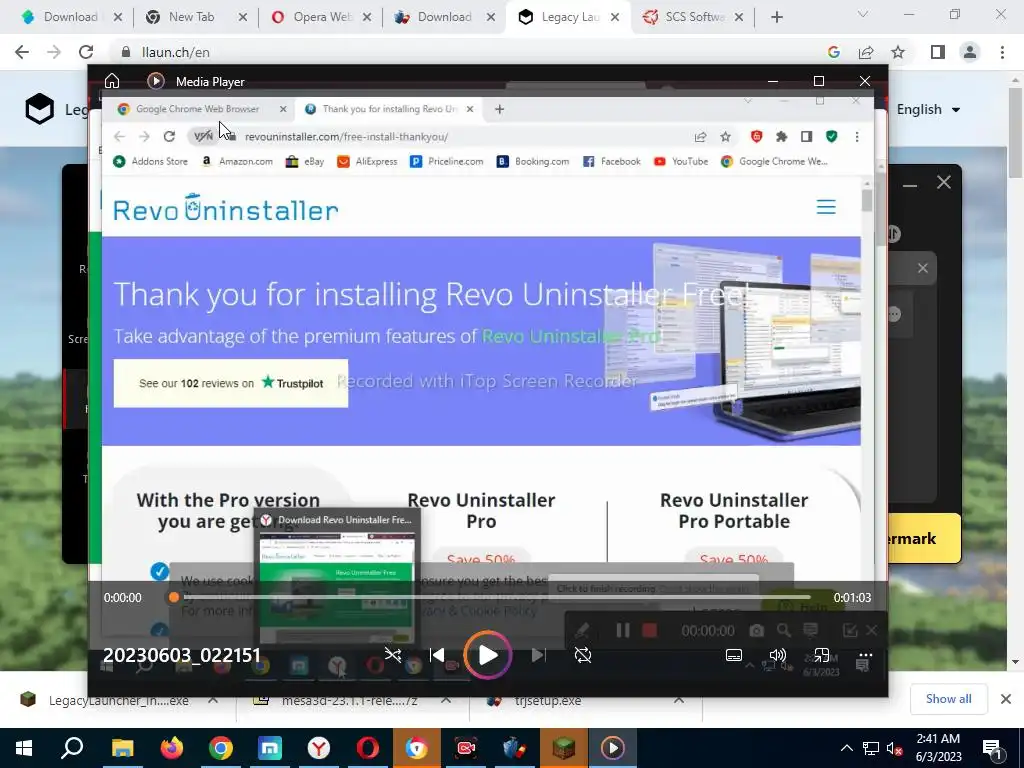Click the 20230603_022151 video title
The image size is (1024, 768).
click(x=182, y=655)
